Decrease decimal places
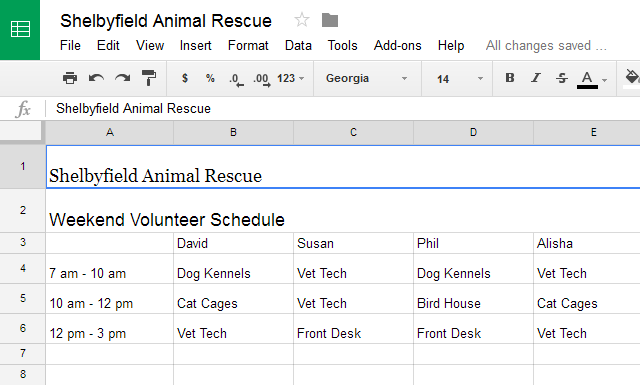Viewport: 640px width, 385px height. pos(236,79)
